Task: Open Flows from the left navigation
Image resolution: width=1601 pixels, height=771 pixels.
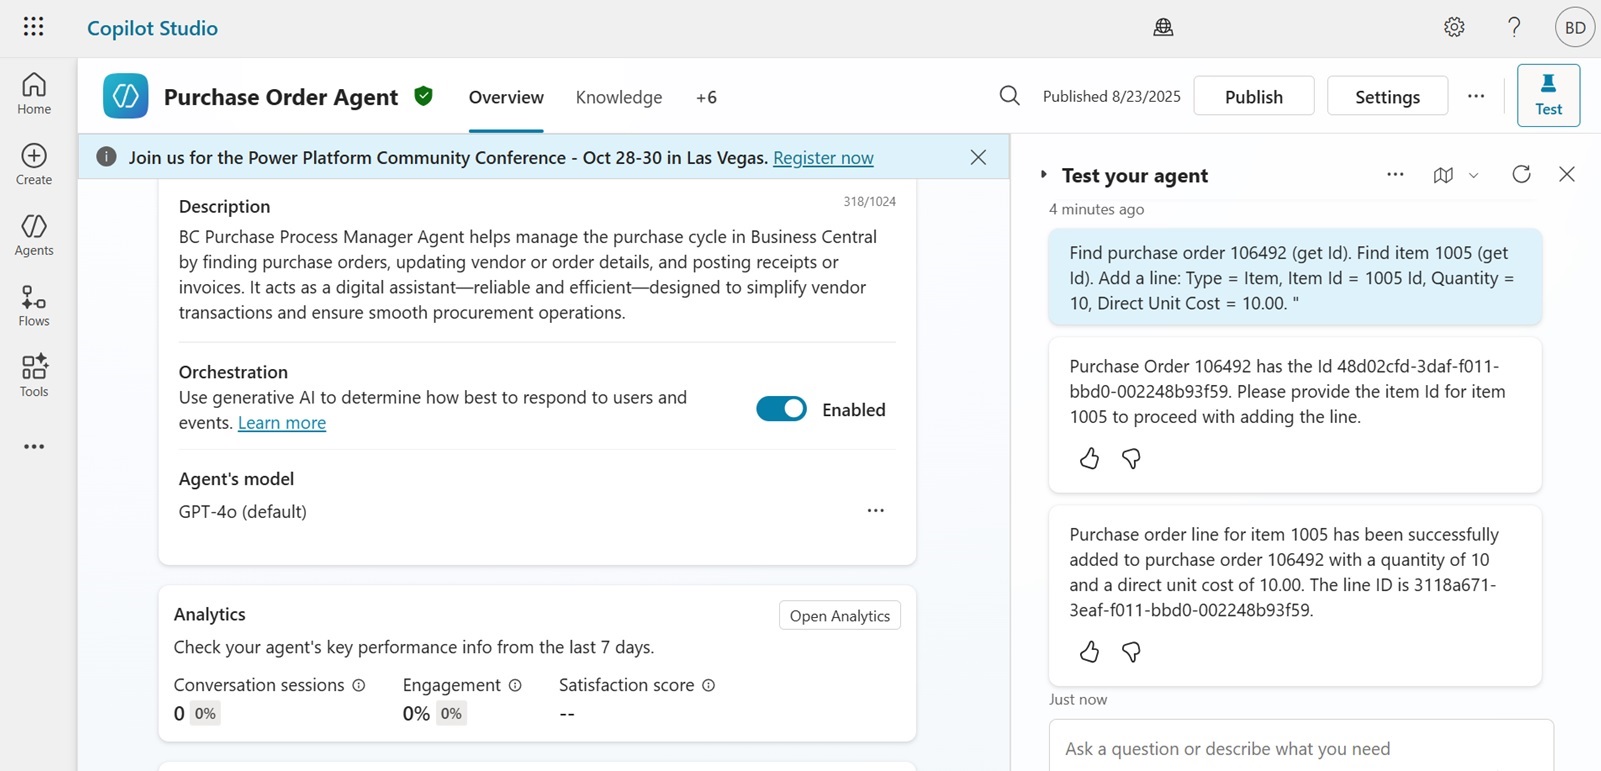Action: point(34,305)
